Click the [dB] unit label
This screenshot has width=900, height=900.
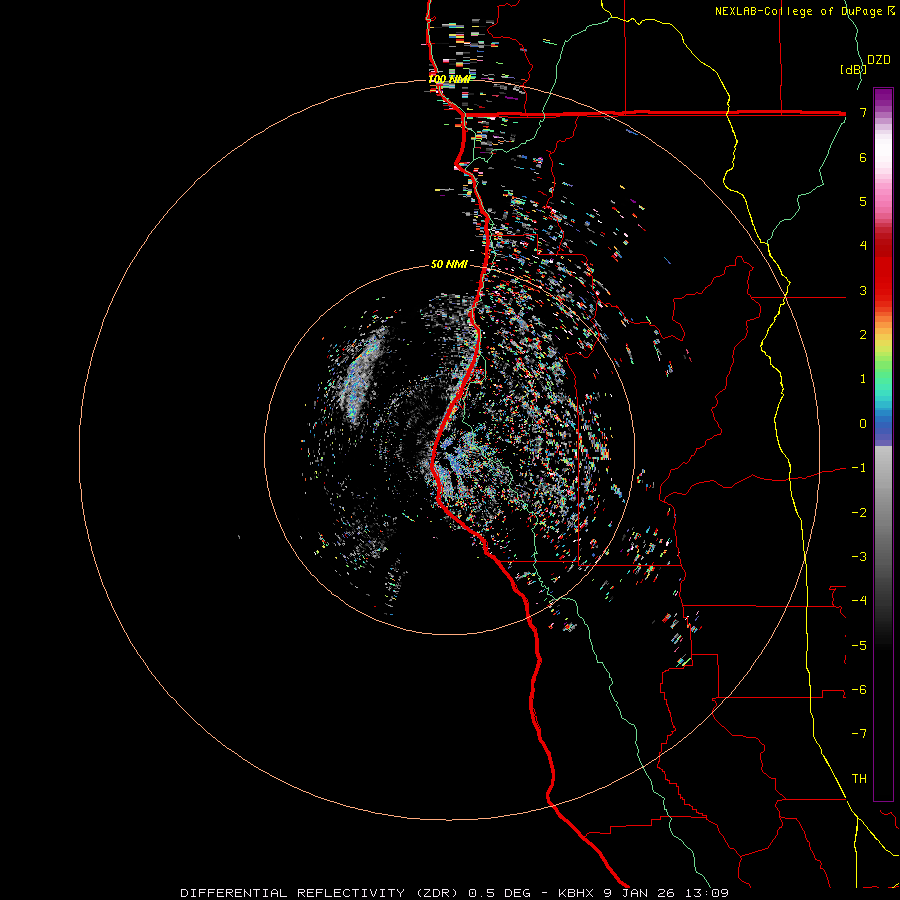click(853, 69)
